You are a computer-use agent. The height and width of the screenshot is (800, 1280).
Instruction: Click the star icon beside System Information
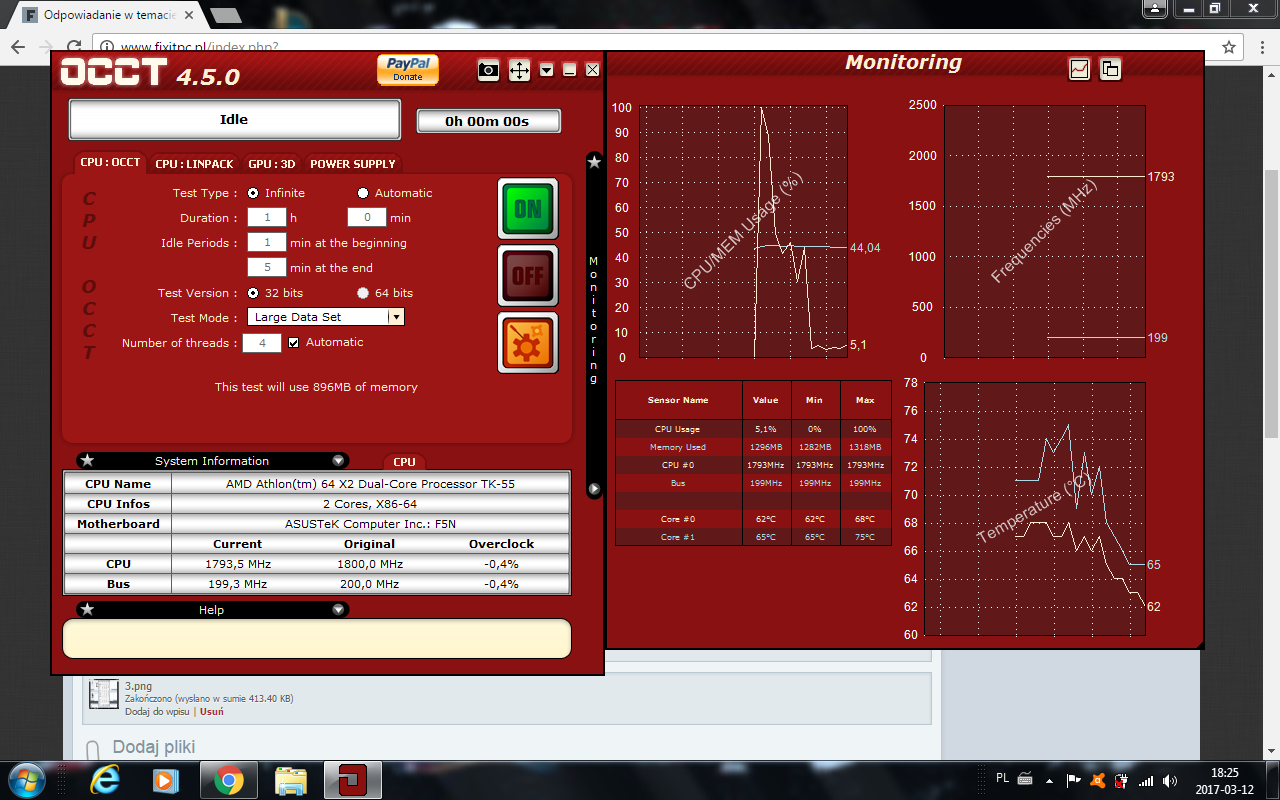click(87, 461)
